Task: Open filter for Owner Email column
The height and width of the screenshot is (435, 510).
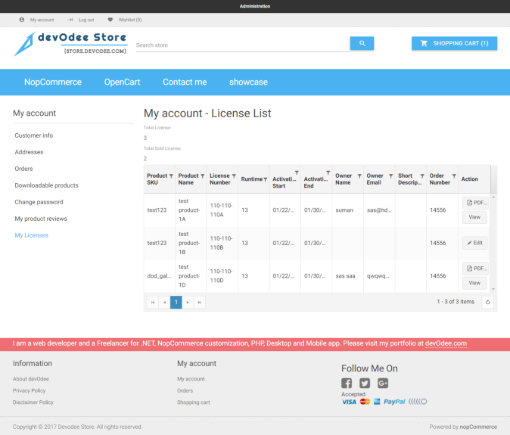Action: (x=391, y=176)
